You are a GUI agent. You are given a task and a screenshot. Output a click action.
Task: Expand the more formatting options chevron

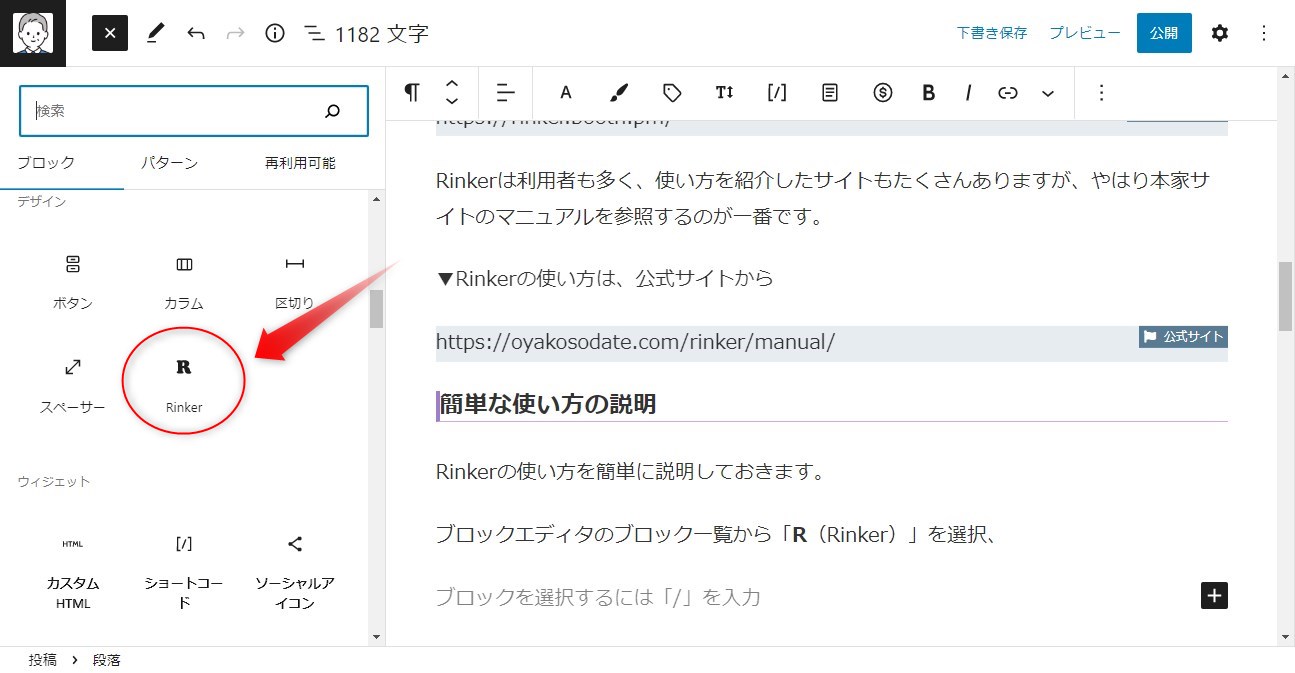1047,92
